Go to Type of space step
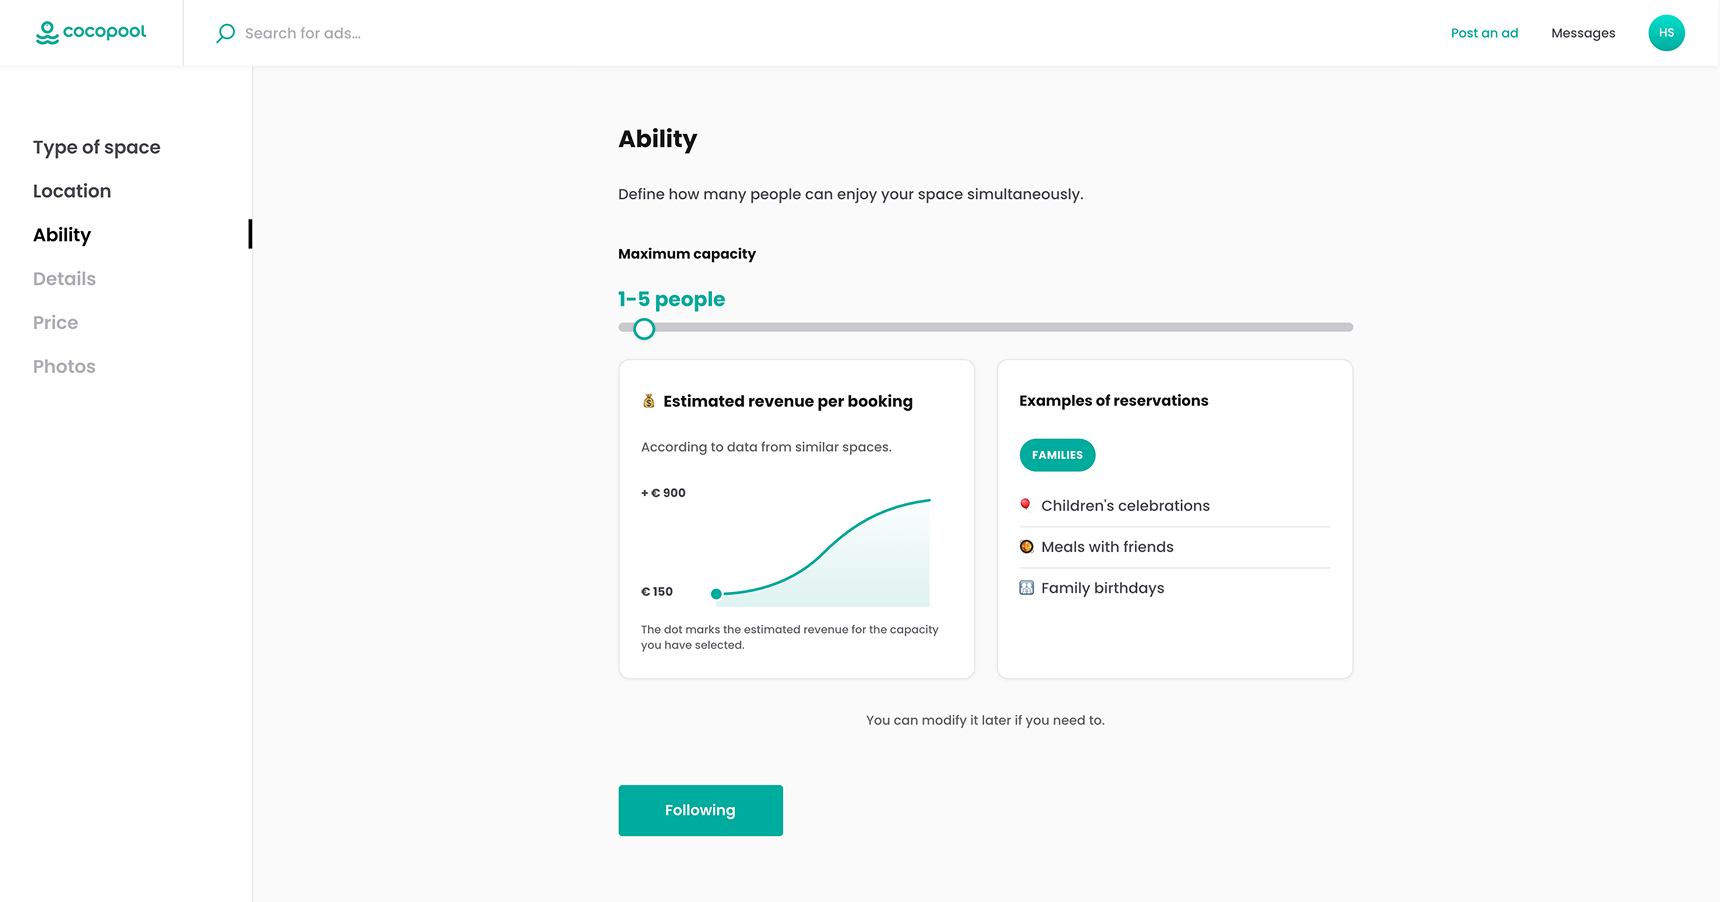 pos(97,147)
